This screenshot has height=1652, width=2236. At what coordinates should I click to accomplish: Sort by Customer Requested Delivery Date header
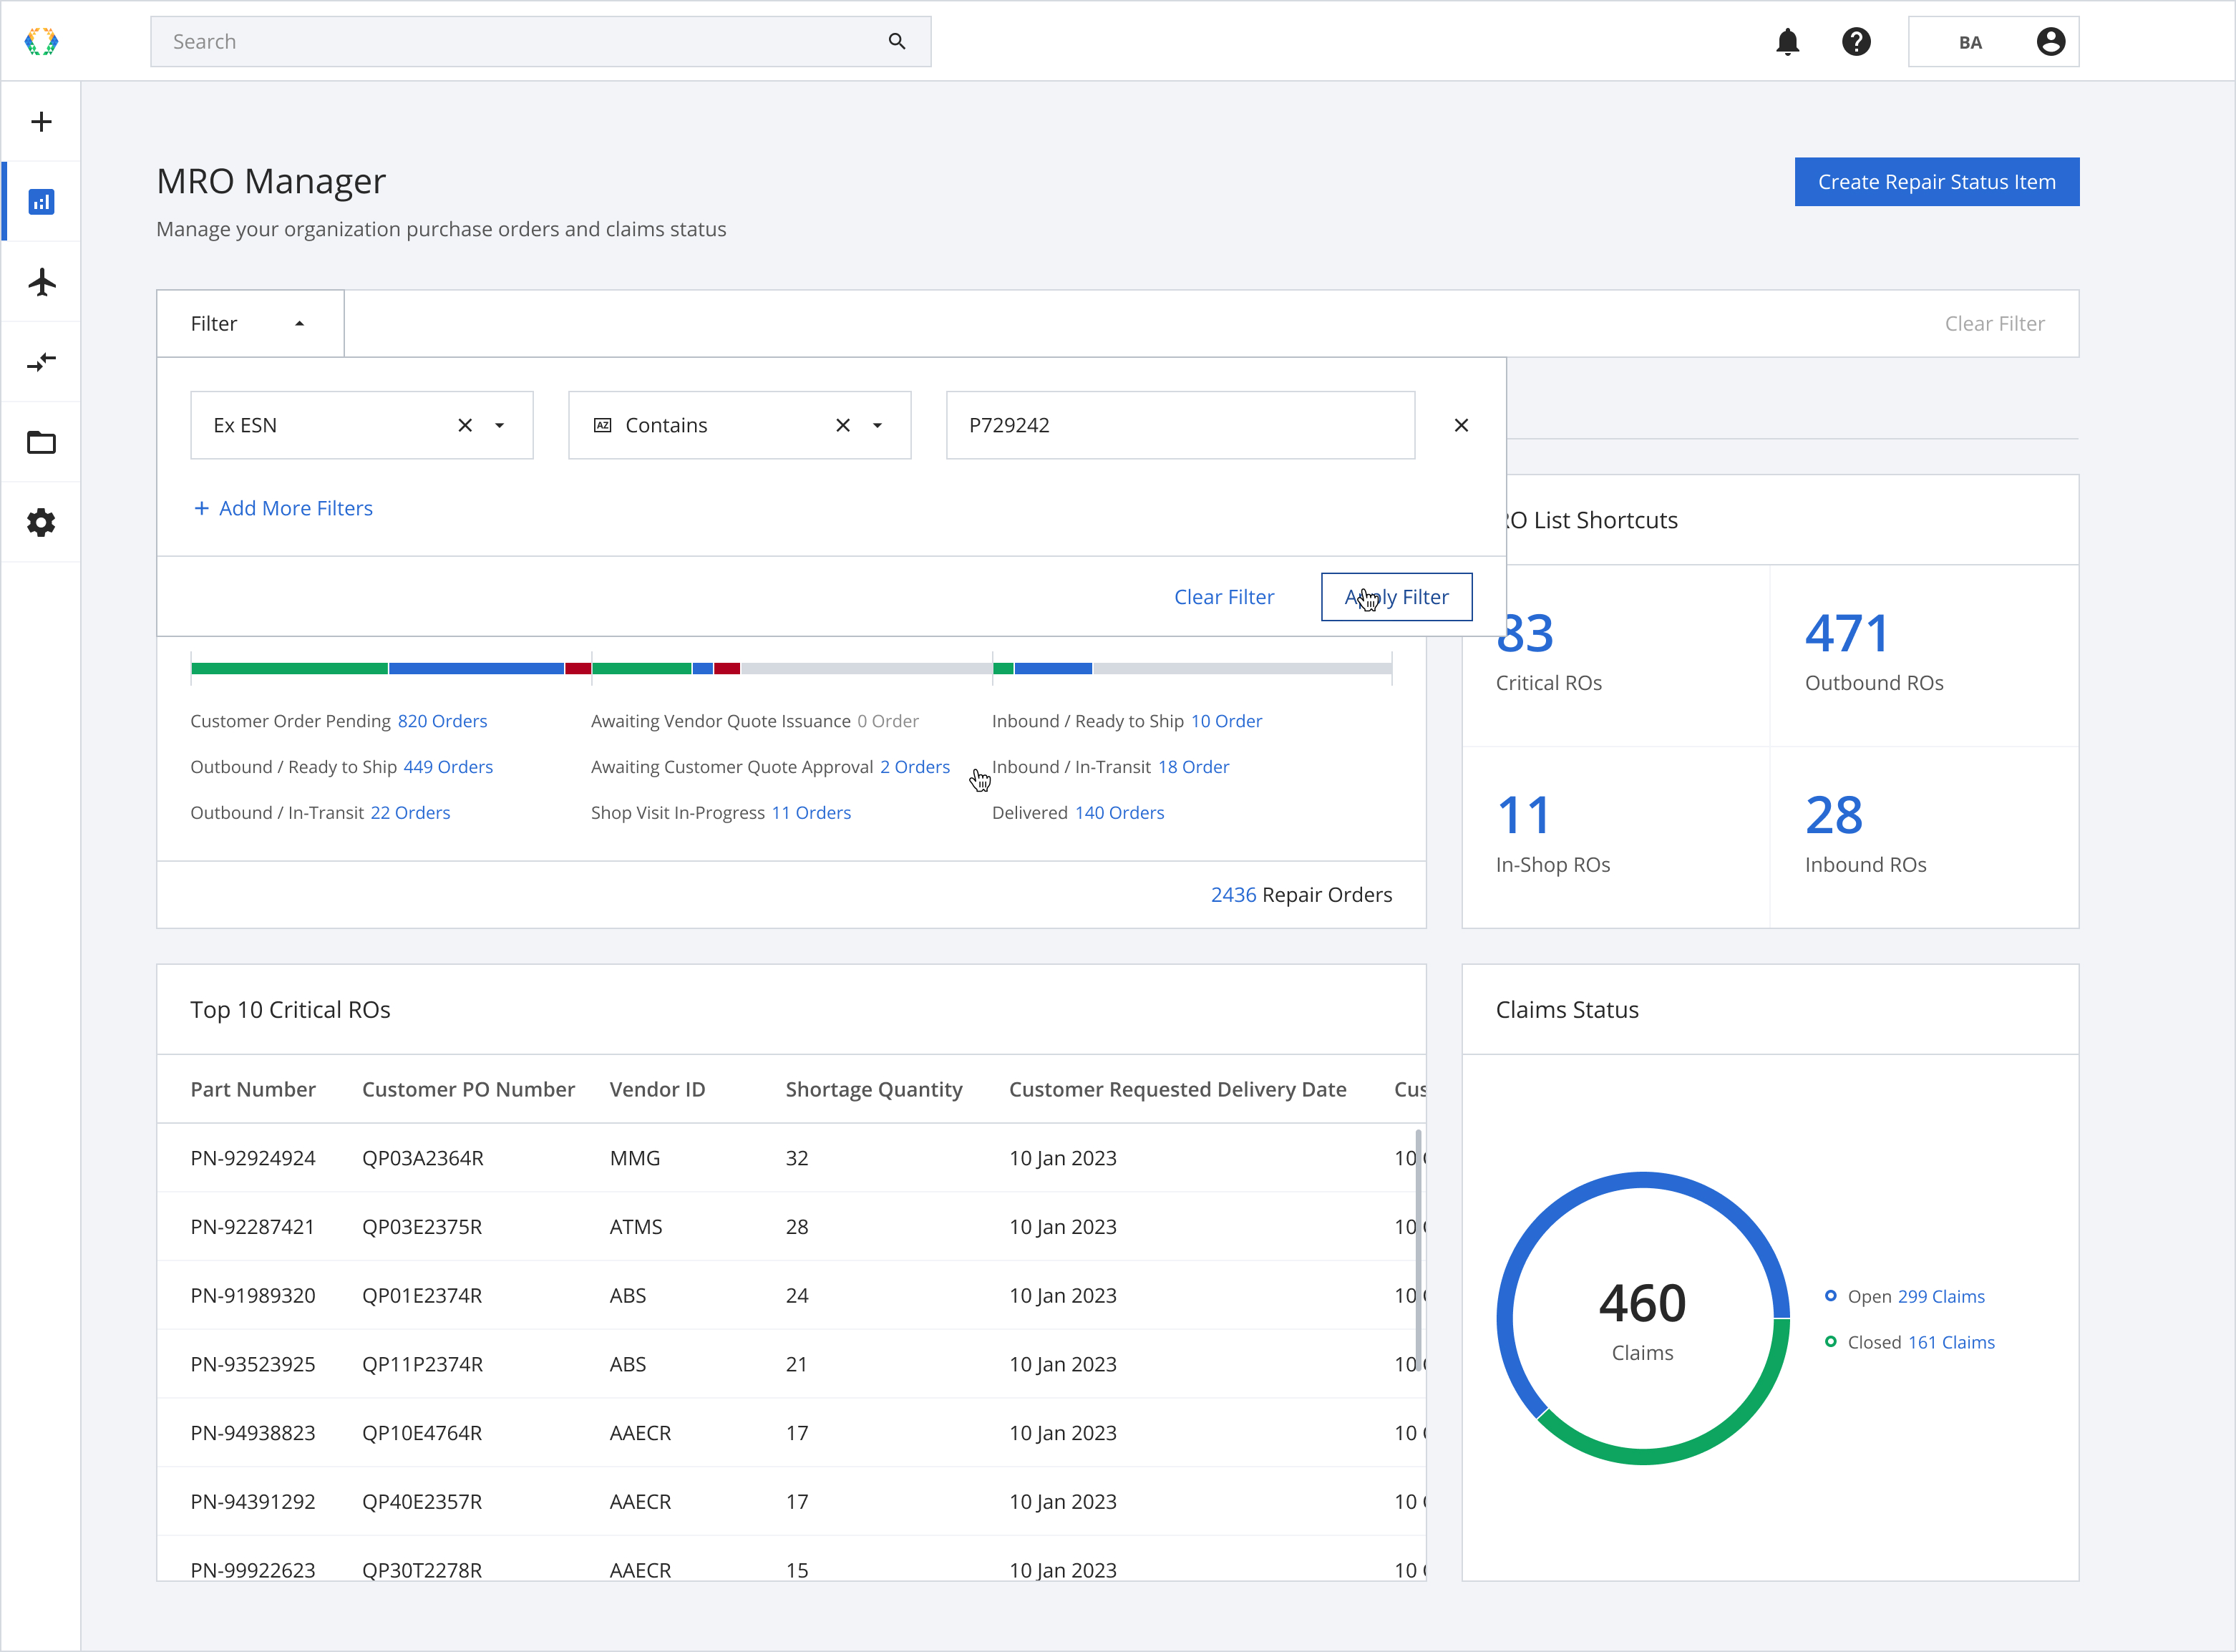tap(1178, 1089)
